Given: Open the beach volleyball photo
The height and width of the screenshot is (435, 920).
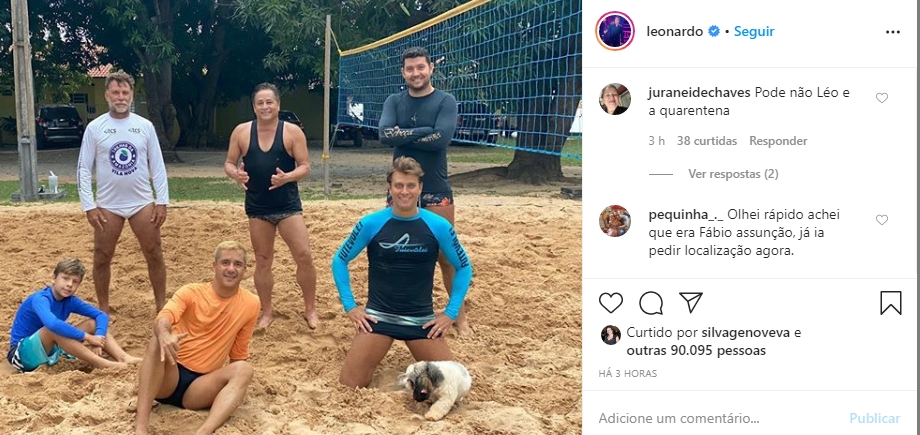Looking at the screenshot, I should coord(291,217).
